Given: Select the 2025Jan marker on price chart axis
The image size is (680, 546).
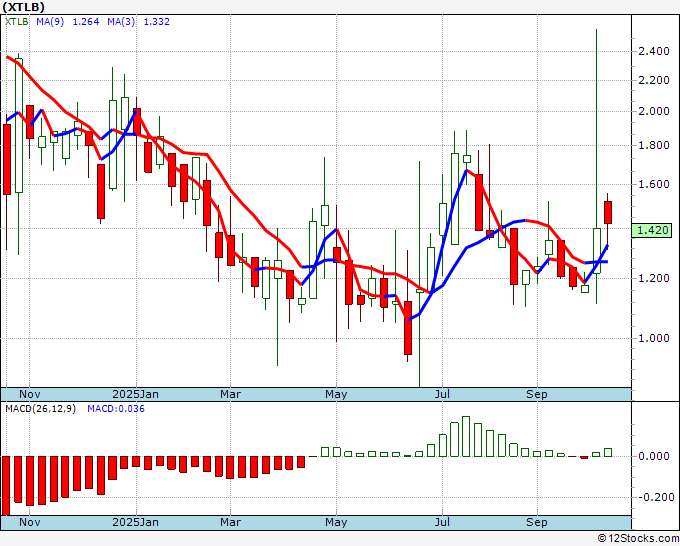Looking at the screenshot, I should click(135, 394).
